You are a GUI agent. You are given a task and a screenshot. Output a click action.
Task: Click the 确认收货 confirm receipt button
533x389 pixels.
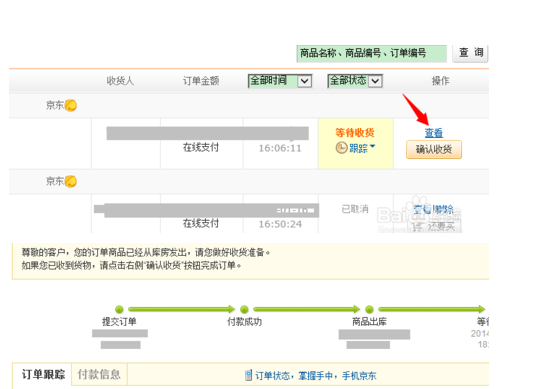pyautogui.click(x=434, y=149)
